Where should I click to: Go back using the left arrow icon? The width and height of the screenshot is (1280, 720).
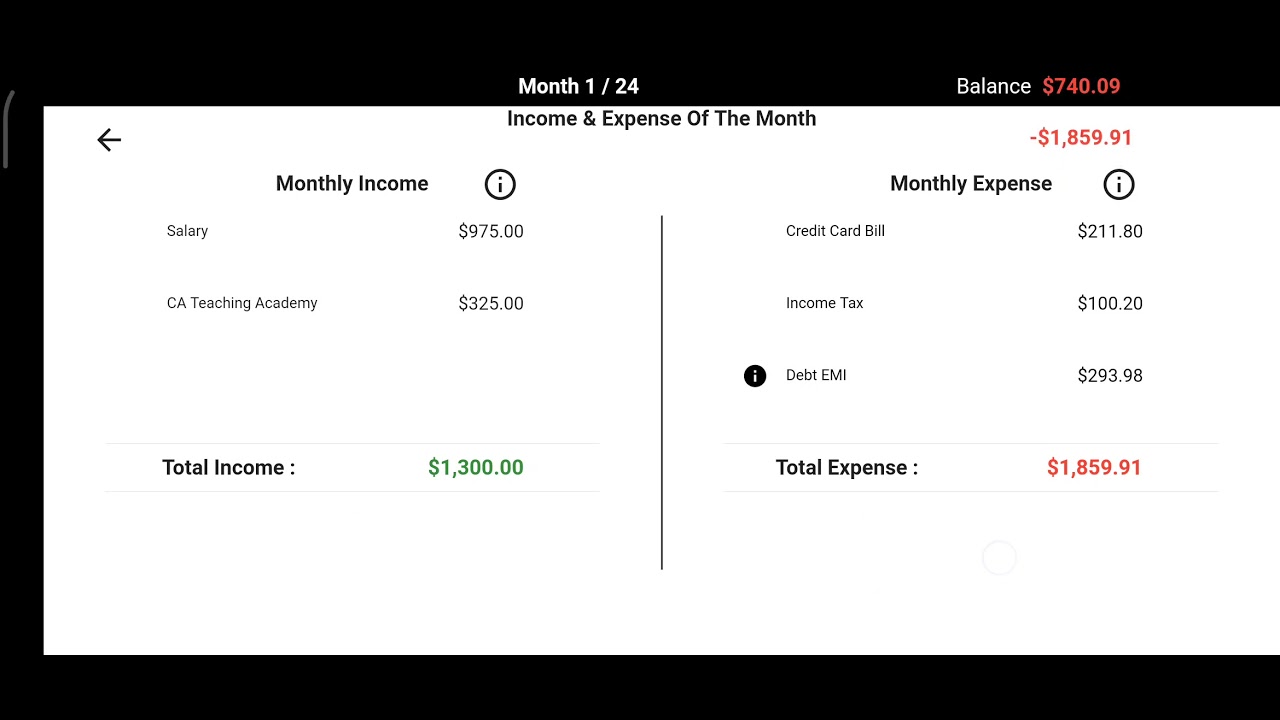click(x=109, y=140)
